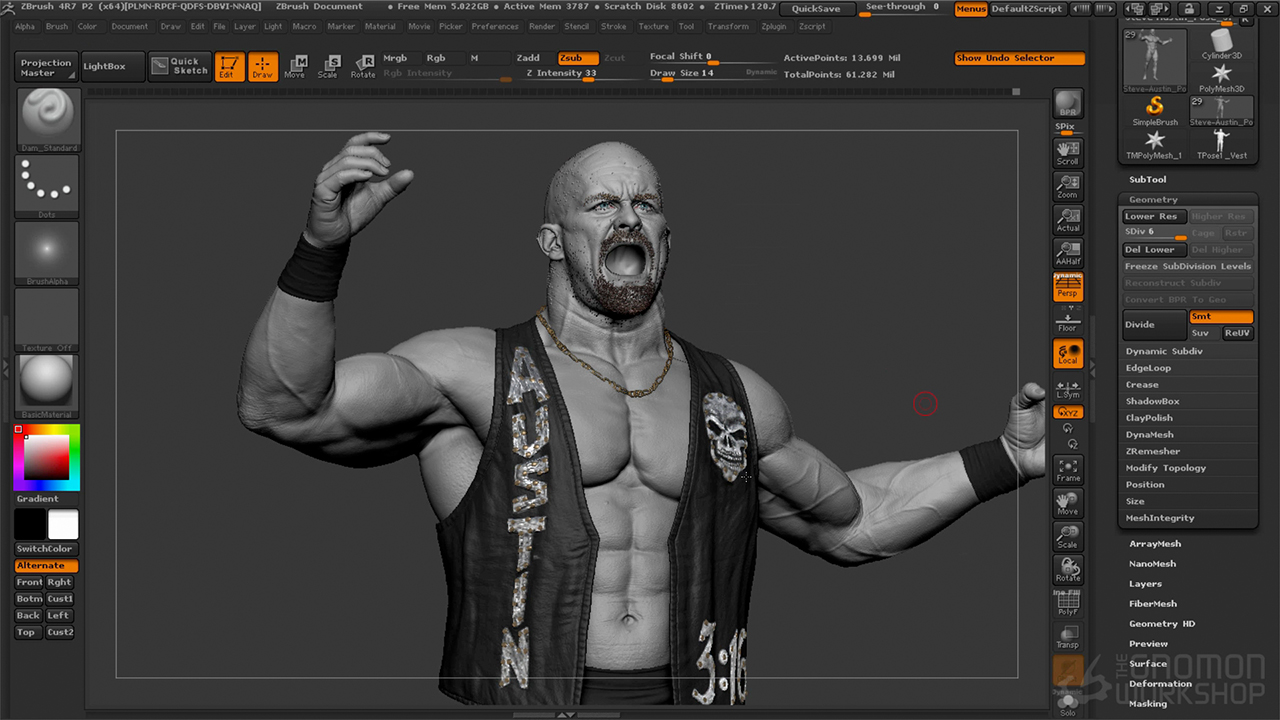The image size is (1280, 720).
Task: Choose the Dam_Standard brush thumbnail
Action: coord(47,118)
